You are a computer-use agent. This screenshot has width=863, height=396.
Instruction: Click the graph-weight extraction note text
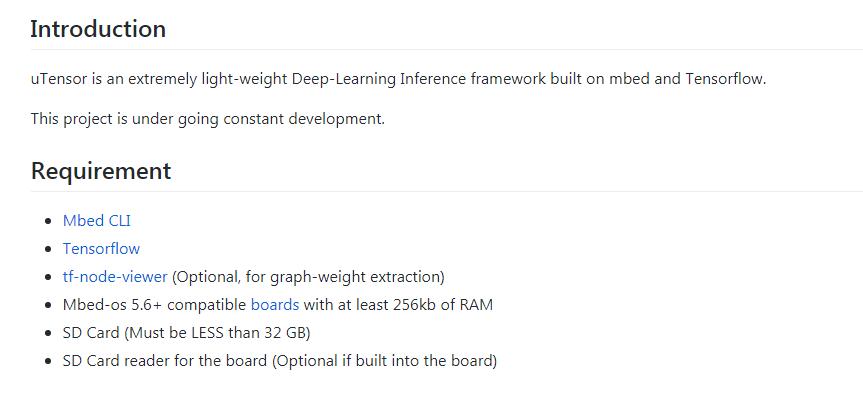(x=308, y=276)
